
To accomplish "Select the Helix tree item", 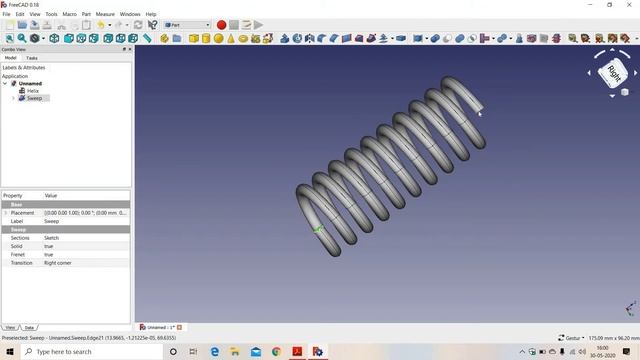I will [x=33, y=91].
